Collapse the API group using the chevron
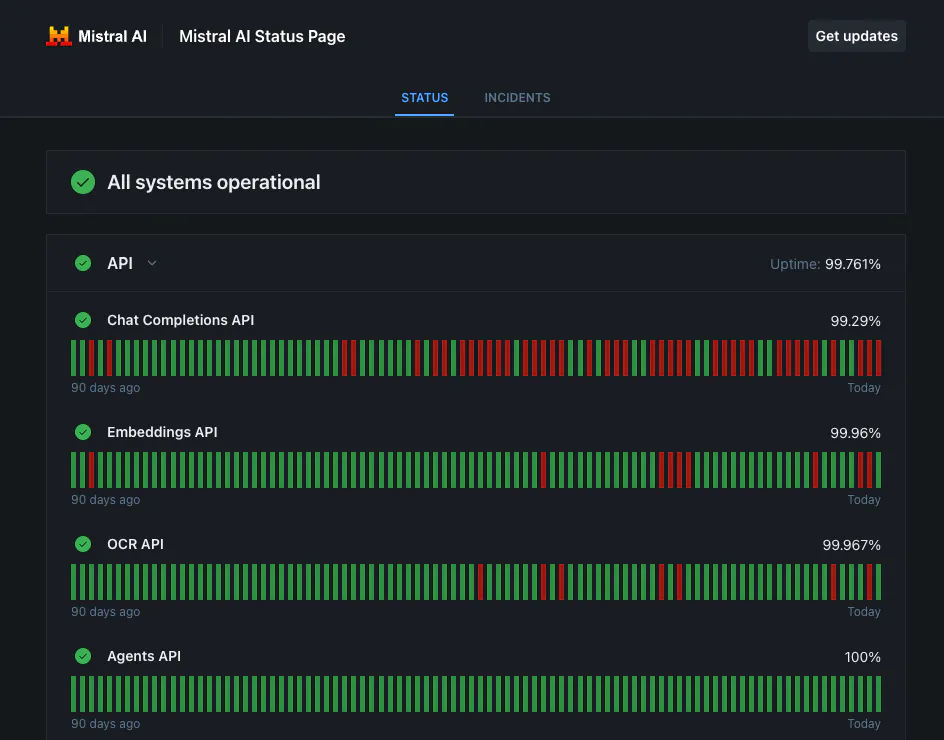This screenshot has width=944, height=740. [152, 263]
